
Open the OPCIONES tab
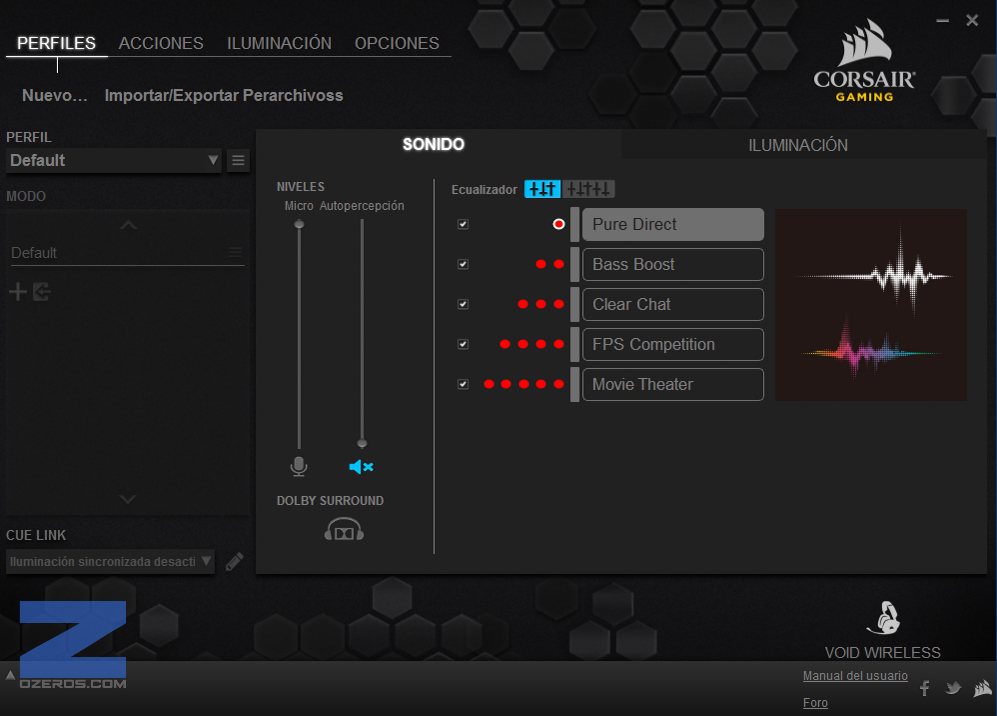coord(397,43)
